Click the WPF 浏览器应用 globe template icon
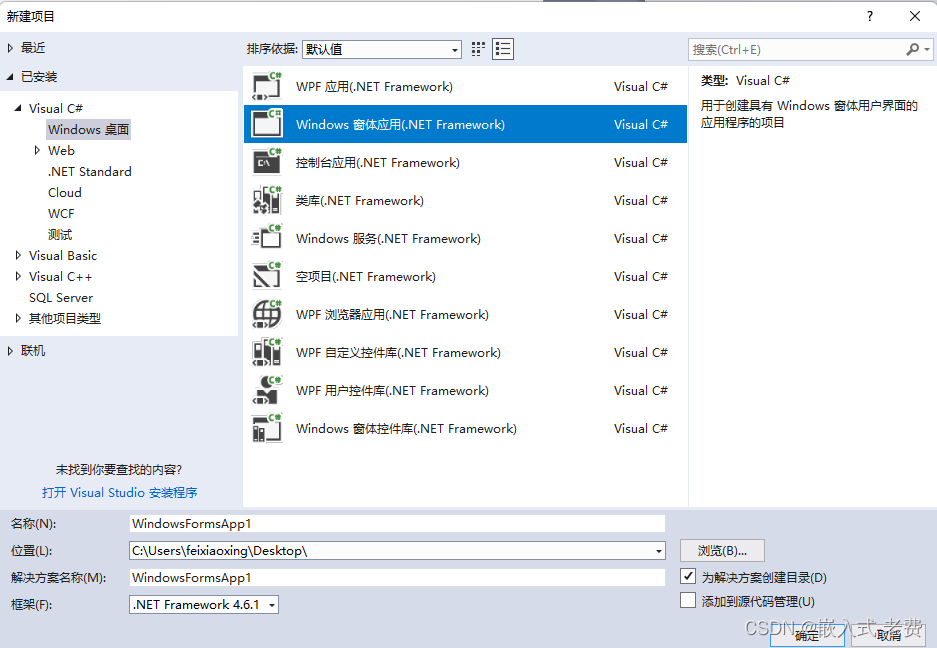 click(266, 314)
